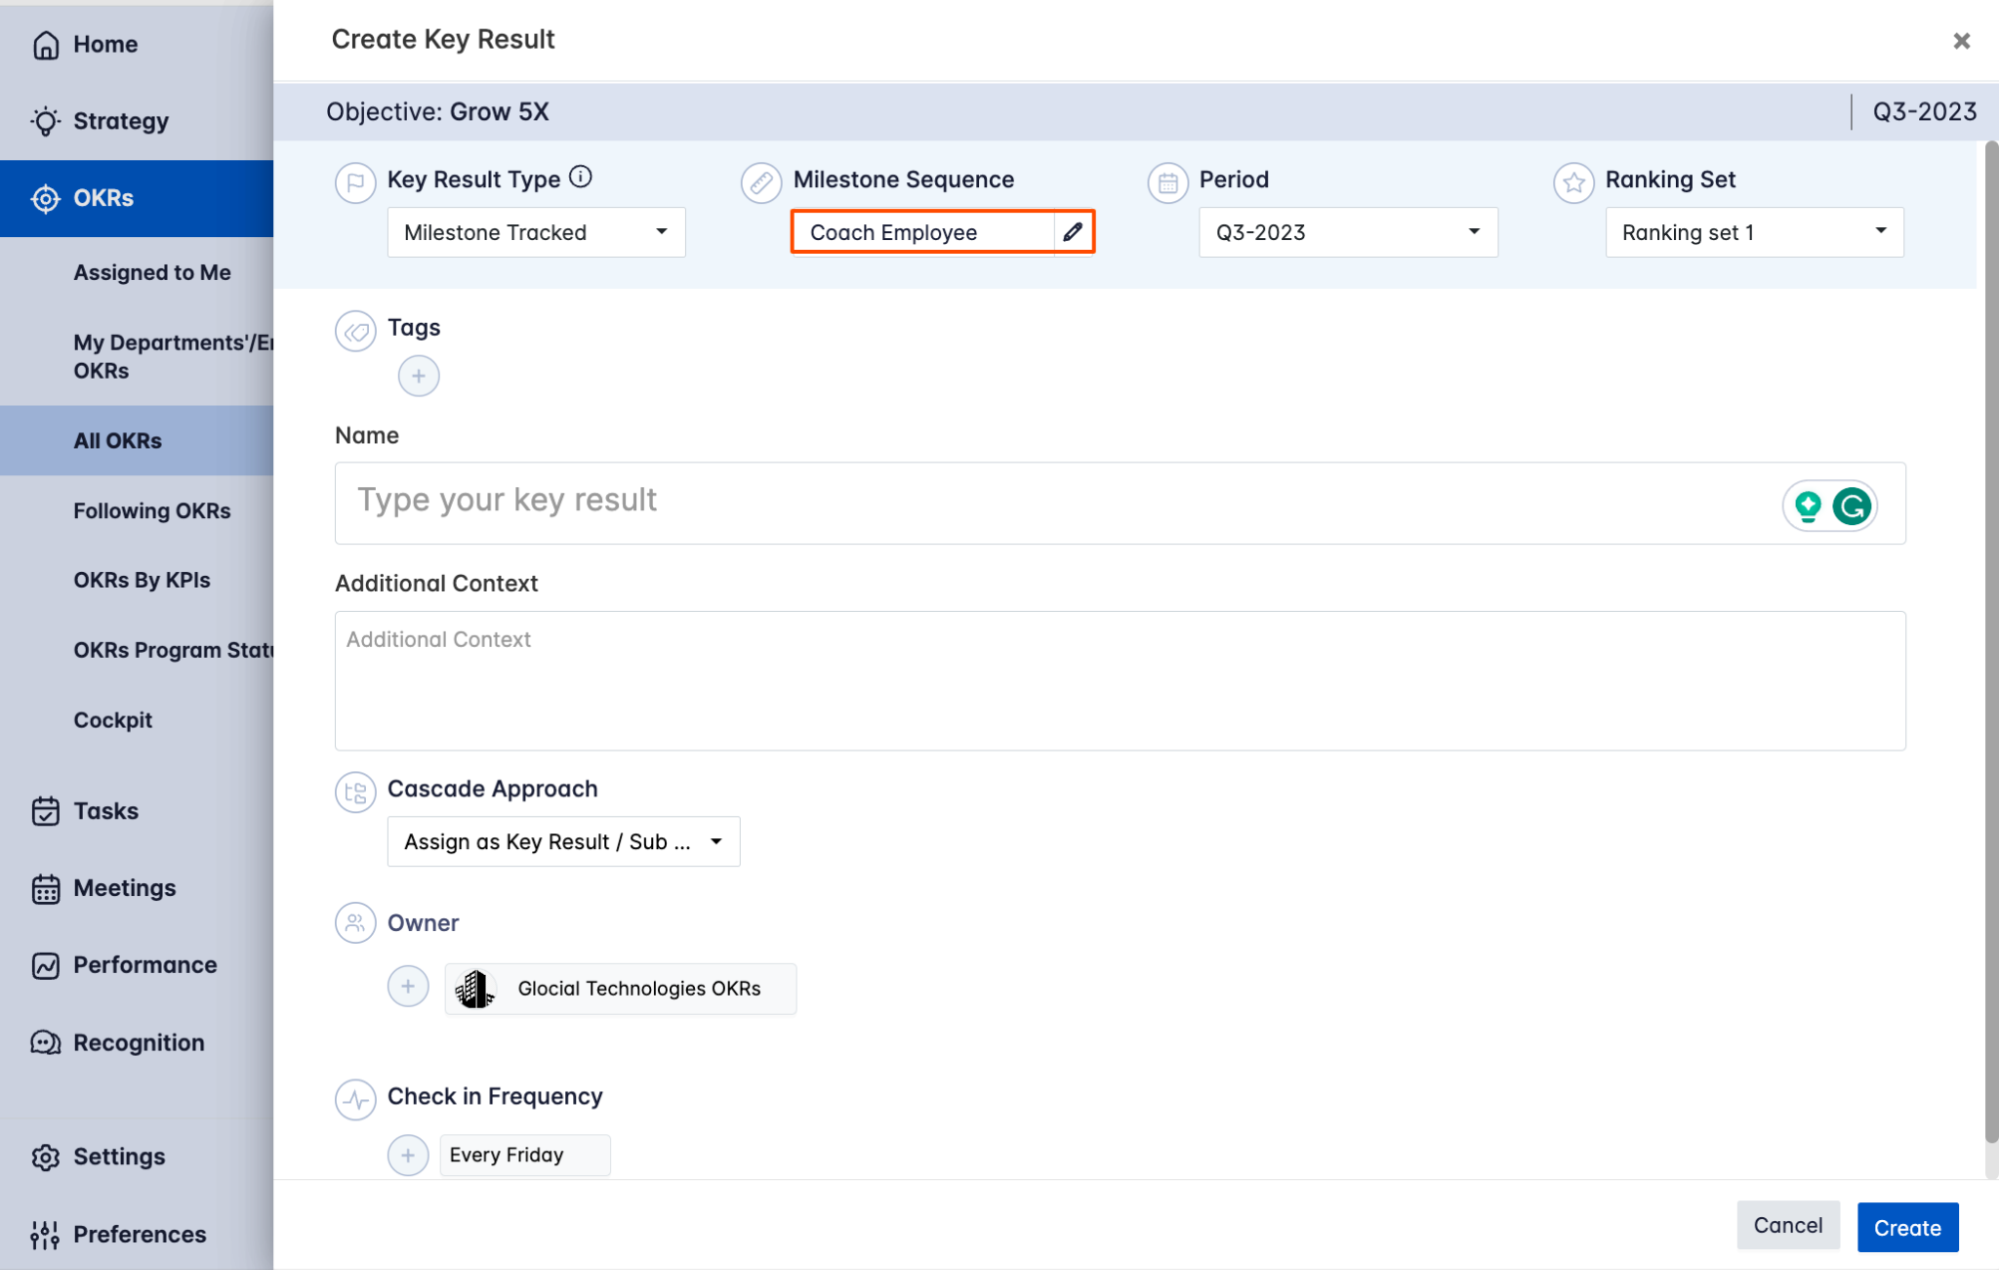
Task: Go to Assigned to Me OKRs
Action: 152,272
